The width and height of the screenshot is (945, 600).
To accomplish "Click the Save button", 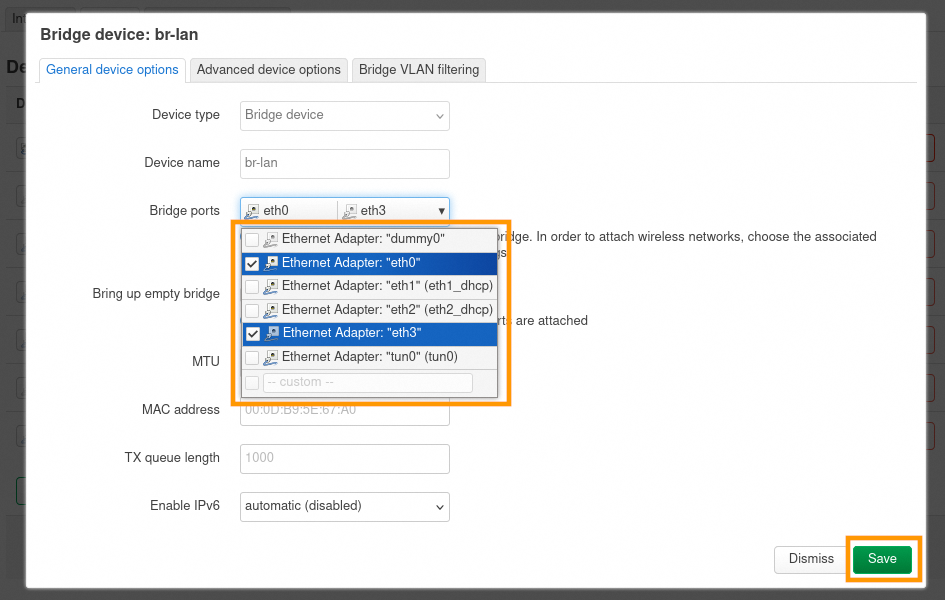I will [882, 559].
